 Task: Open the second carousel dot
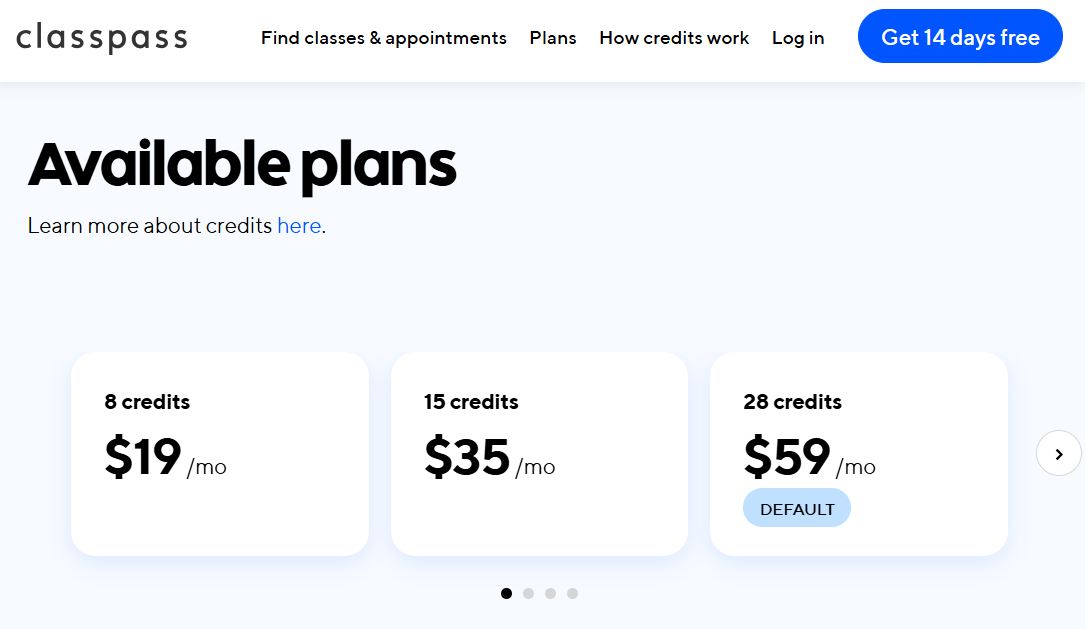click(528, 593)
